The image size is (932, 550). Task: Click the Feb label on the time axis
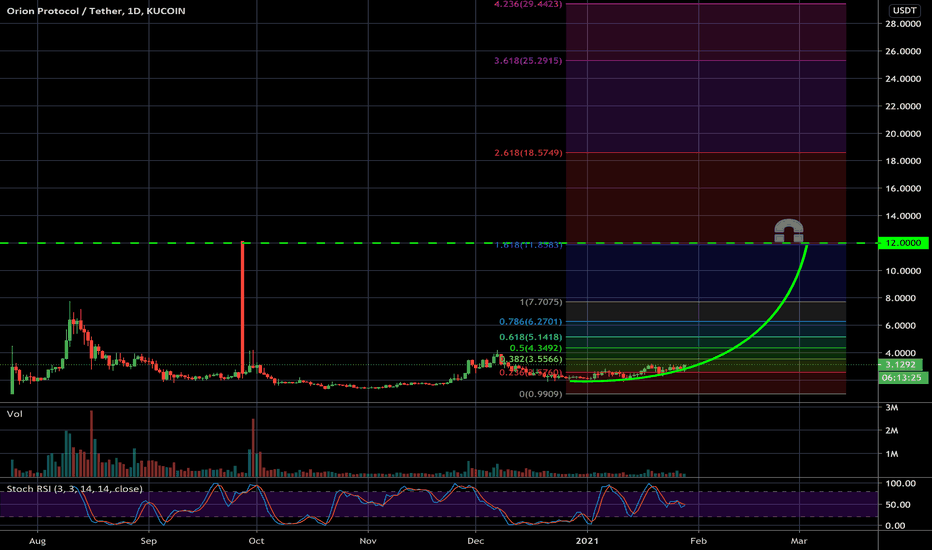tap(698, 540)
